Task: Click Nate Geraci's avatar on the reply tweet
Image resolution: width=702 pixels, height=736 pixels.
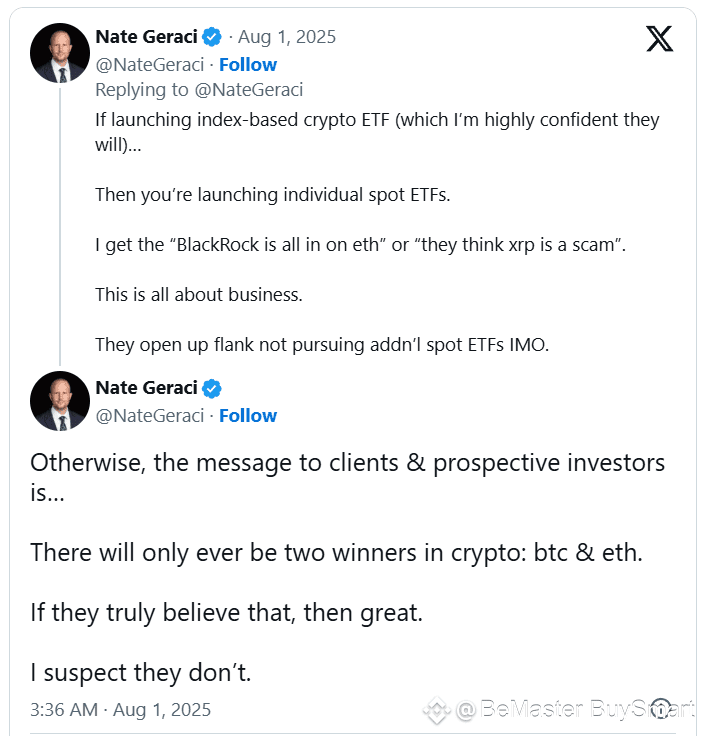Action: coord(60,53)
